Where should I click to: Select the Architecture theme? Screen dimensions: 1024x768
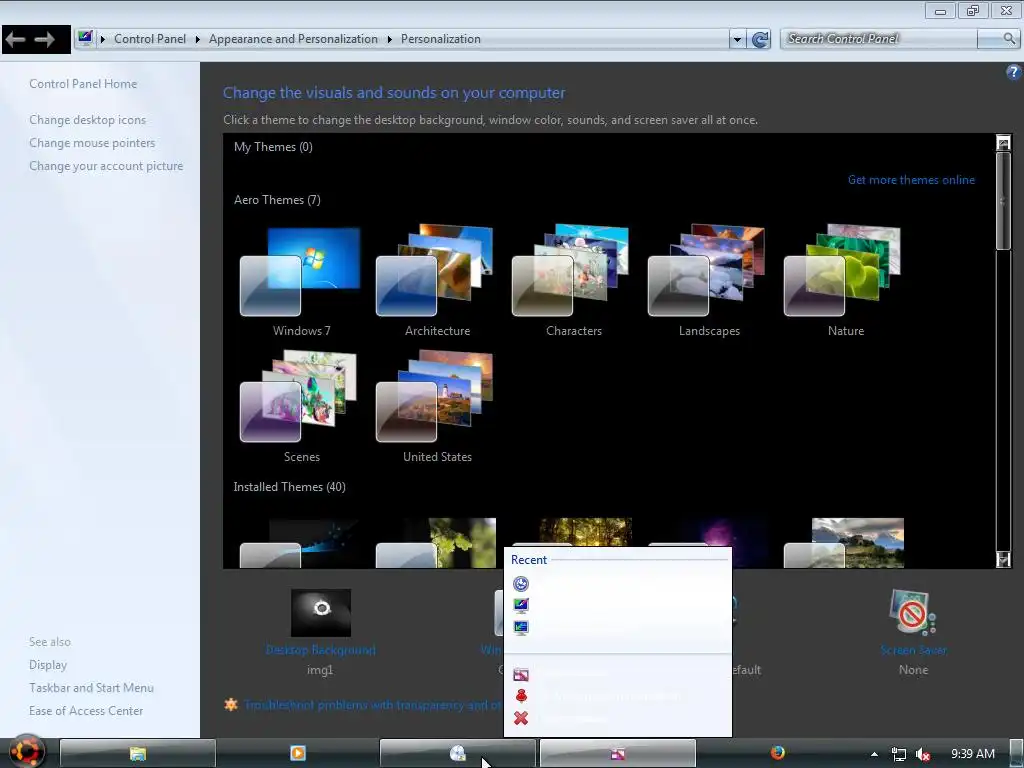436,281
